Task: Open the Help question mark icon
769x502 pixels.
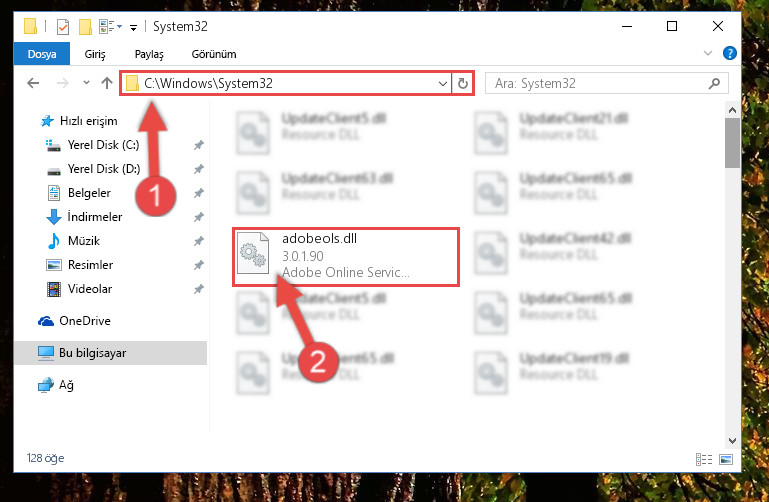Action: [730, 53]
